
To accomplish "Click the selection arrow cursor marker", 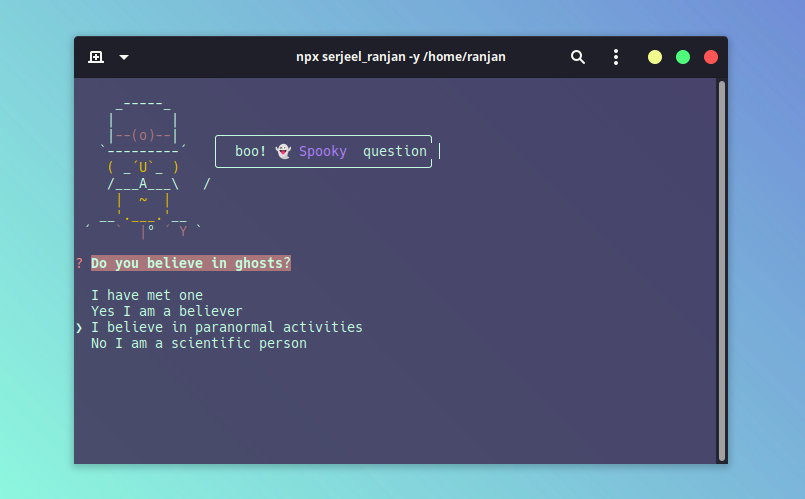I will pyautogui.click(x=79, y=328).
